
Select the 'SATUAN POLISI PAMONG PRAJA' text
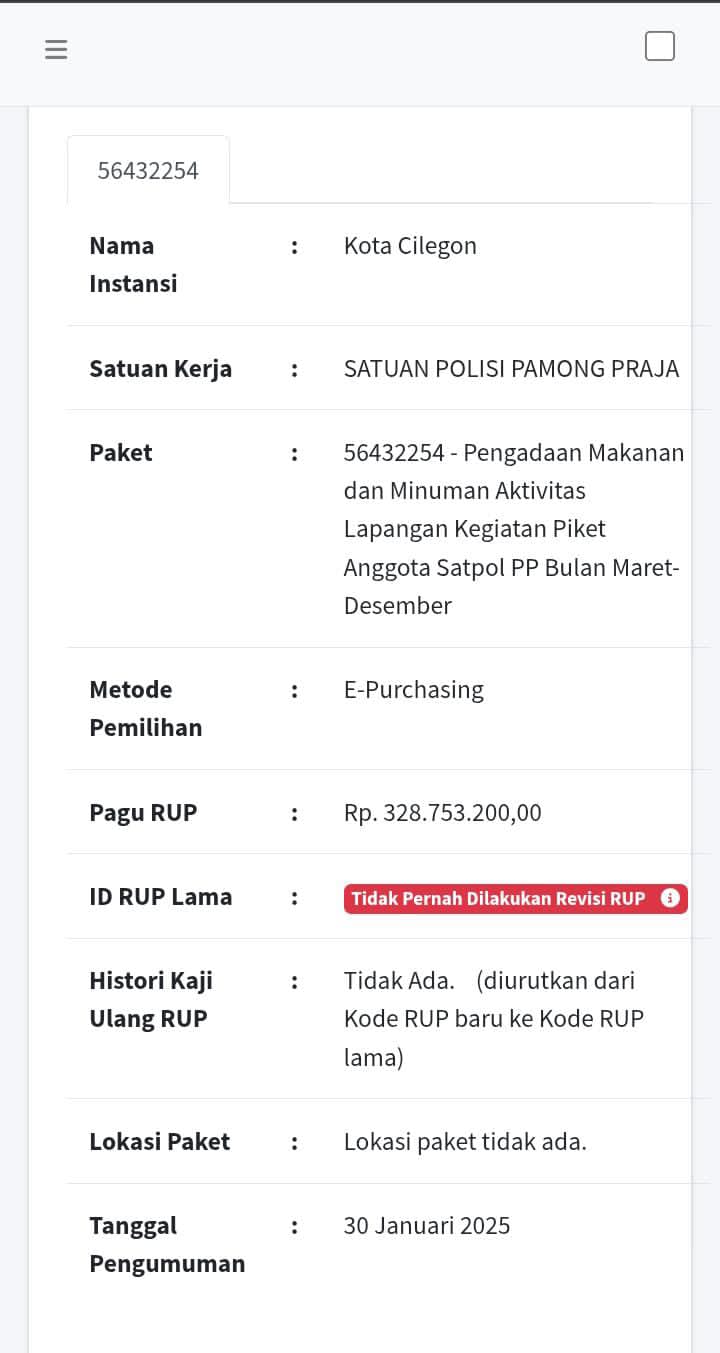pos(511,369)
